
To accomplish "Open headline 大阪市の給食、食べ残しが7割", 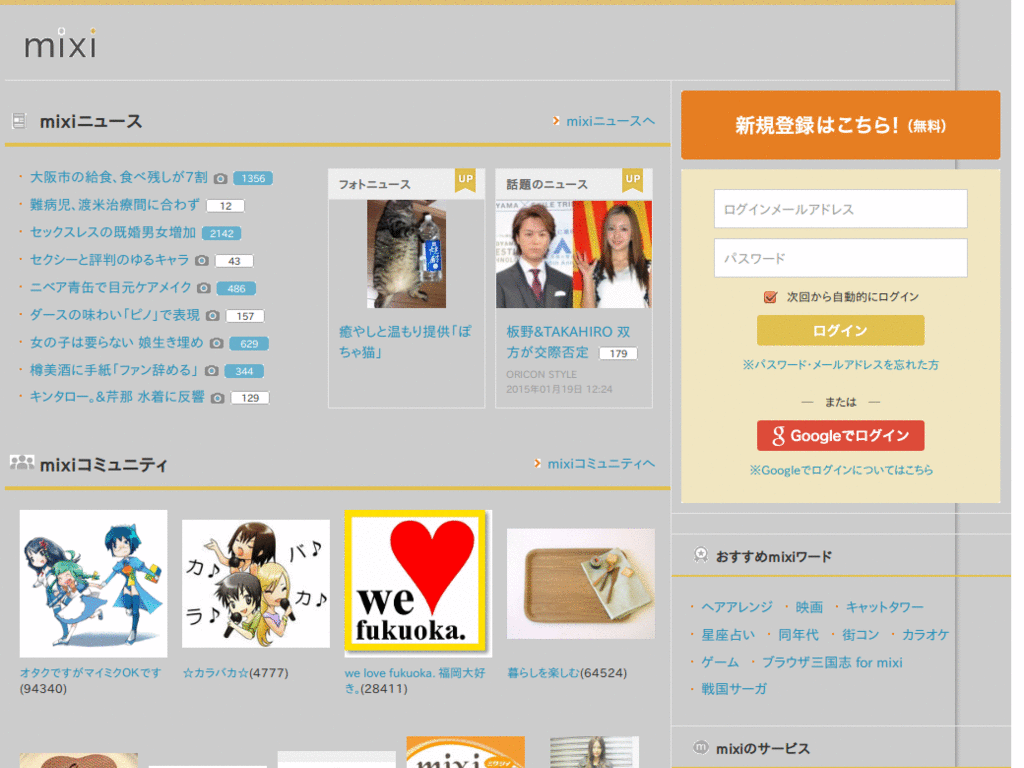I will tap(118, 177).
